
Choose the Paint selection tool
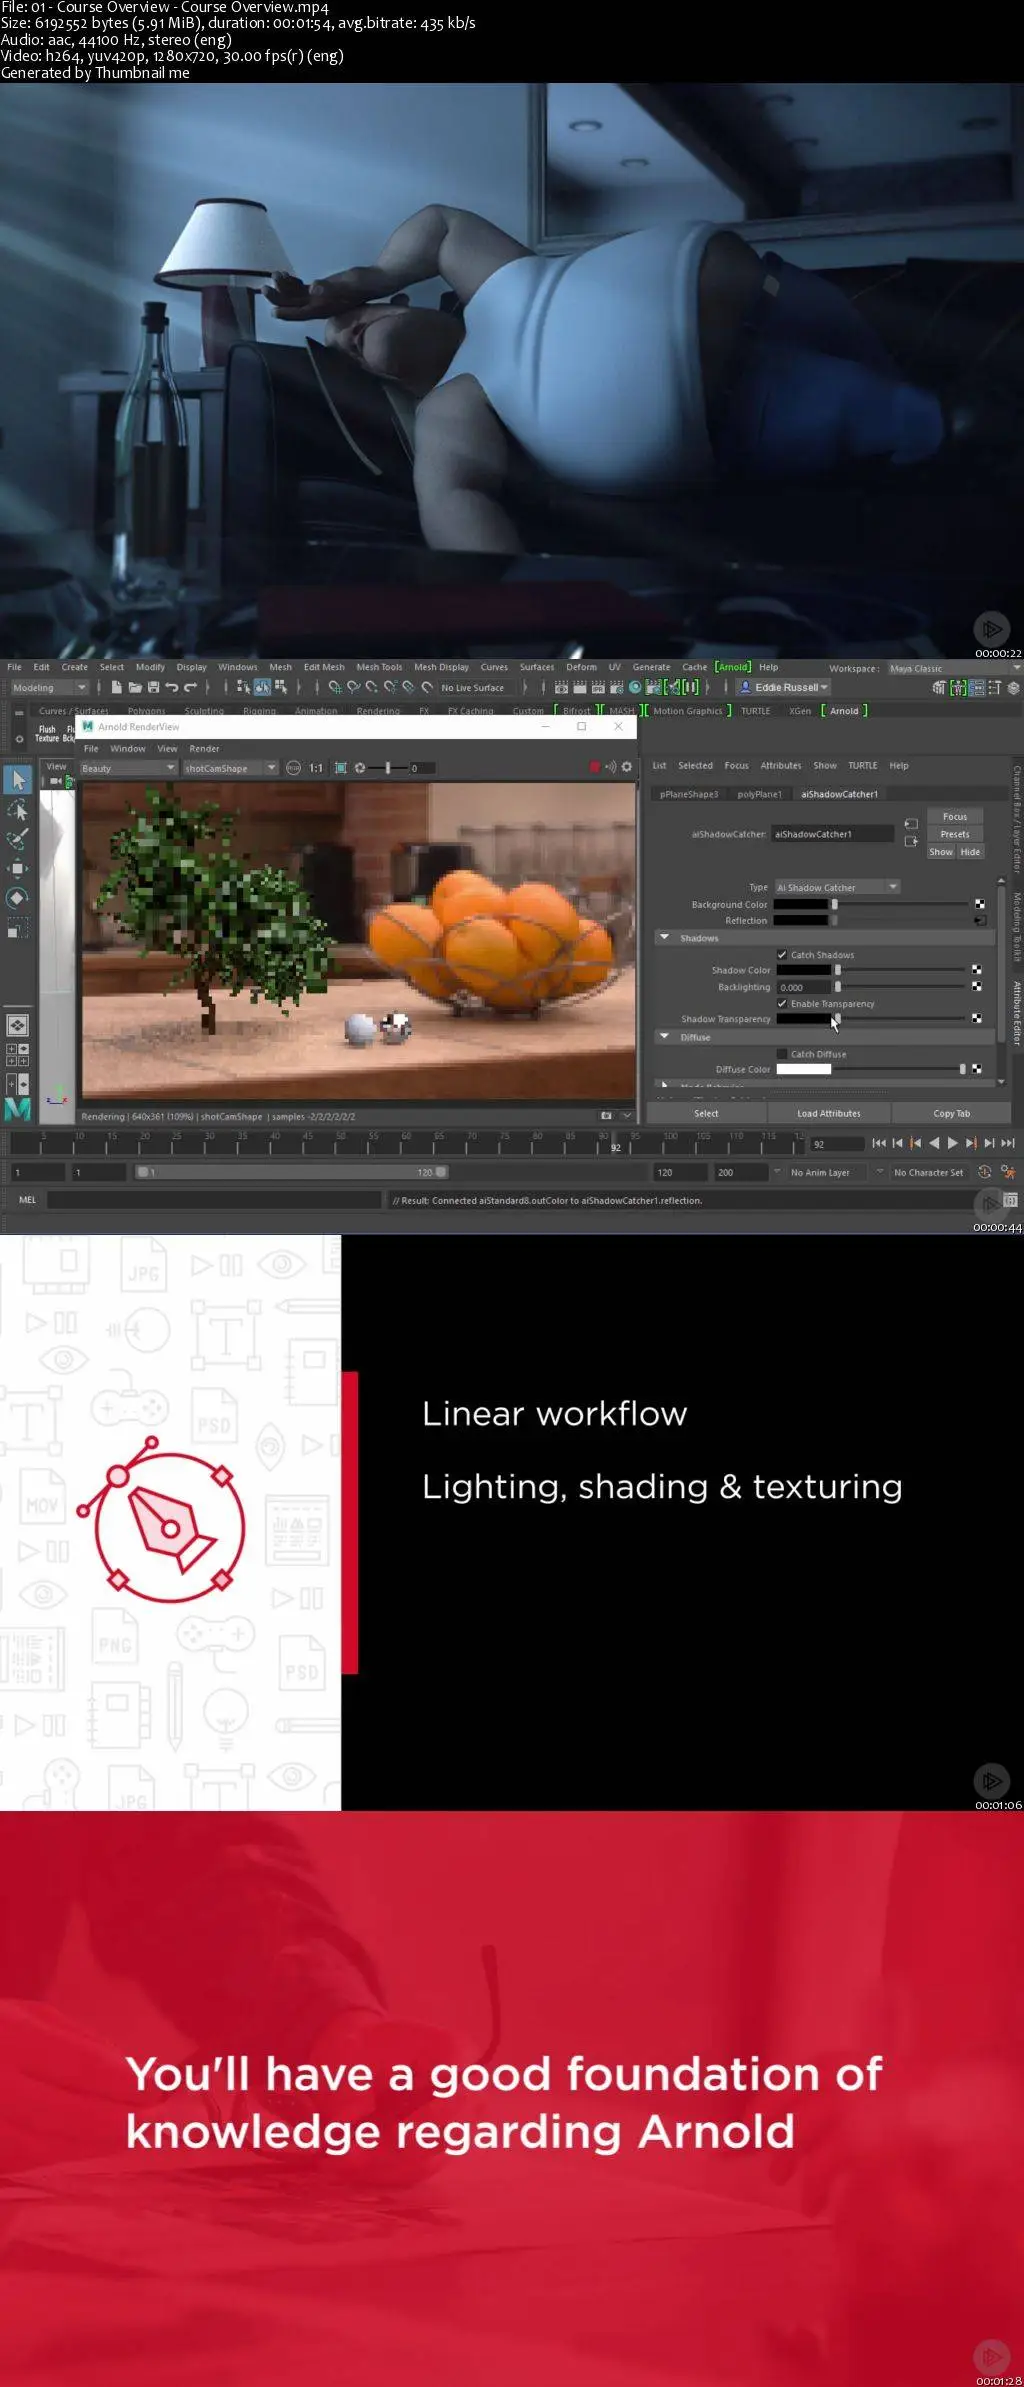(x=18, y=838)
